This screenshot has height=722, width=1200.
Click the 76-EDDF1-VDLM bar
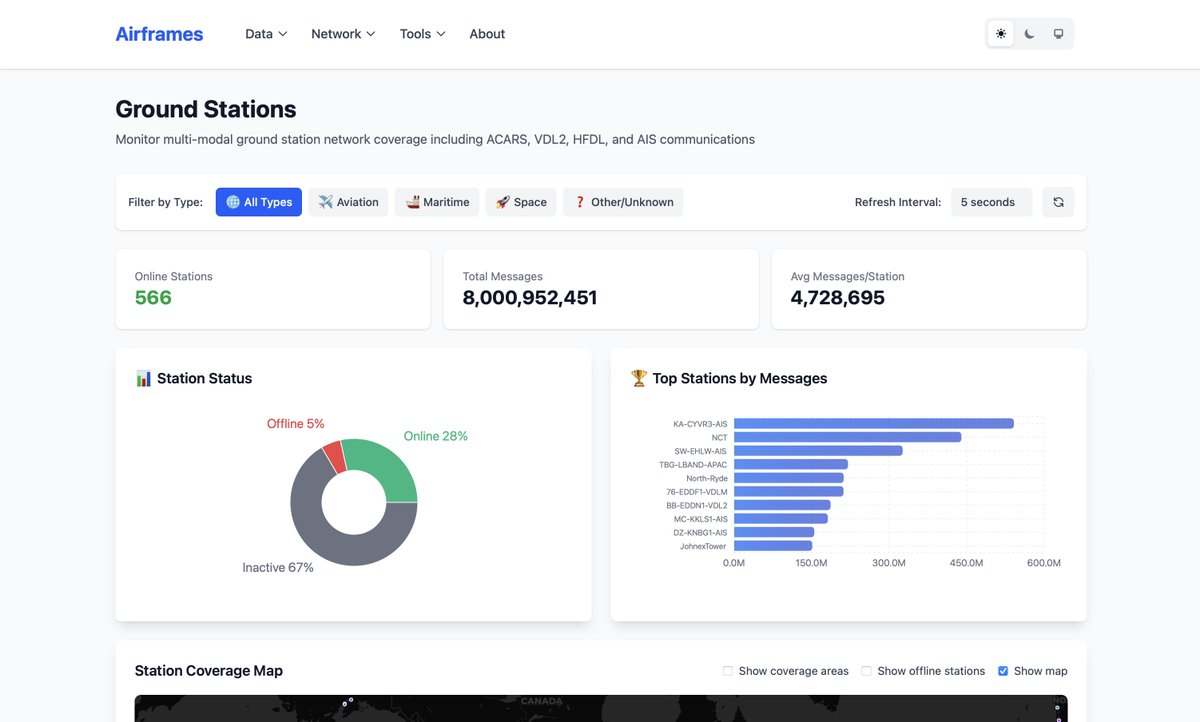pyautogui.click(x=789, y=492)
